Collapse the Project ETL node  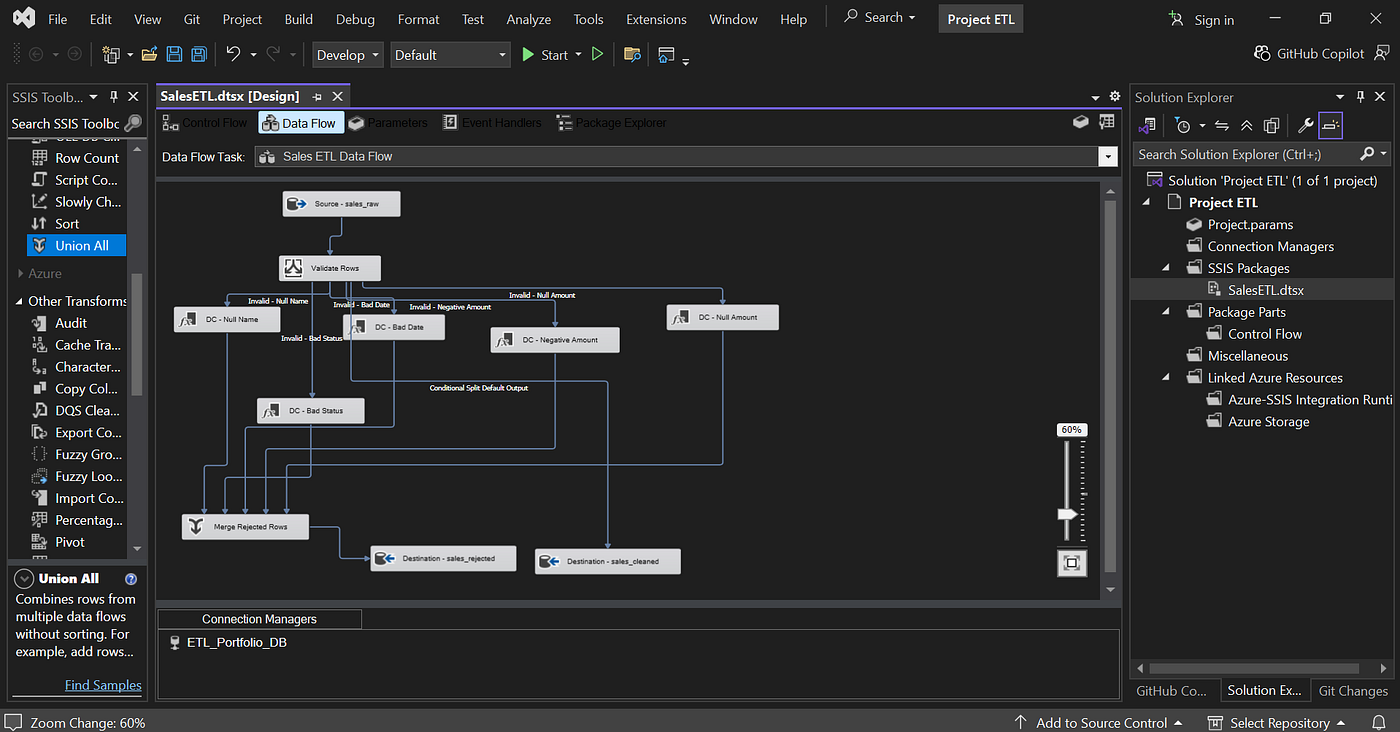pos(1147,202)
